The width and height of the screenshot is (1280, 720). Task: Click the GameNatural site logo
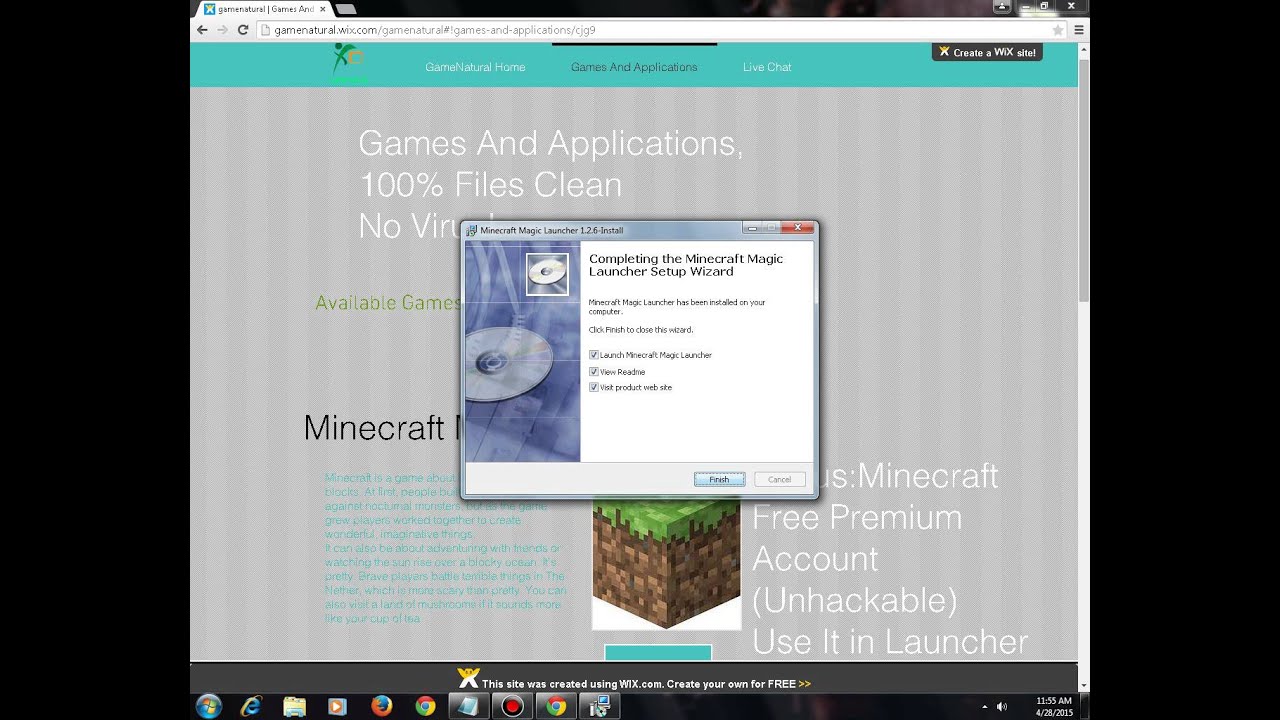[x=348, y=62]
